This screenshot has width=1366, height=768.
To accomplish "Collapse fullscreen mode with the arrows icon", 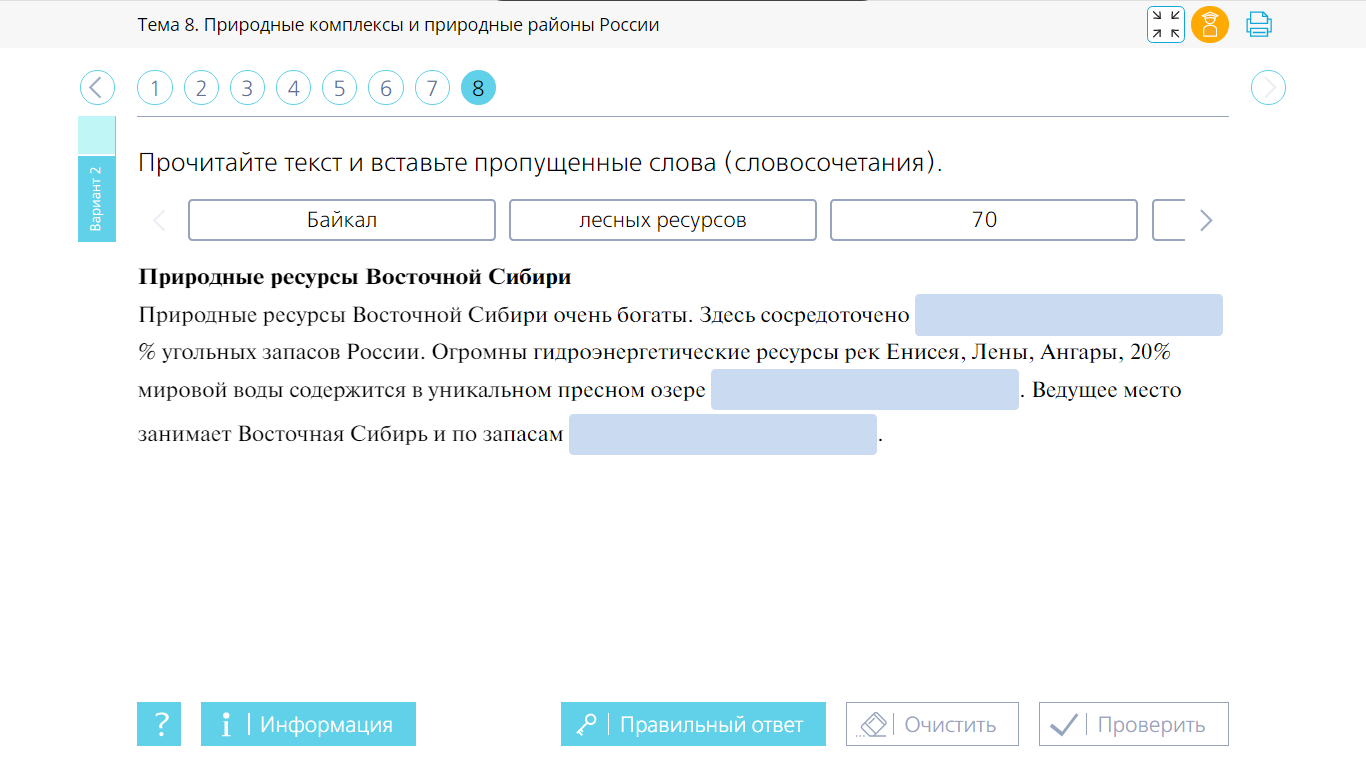I will click(1166, 25).
